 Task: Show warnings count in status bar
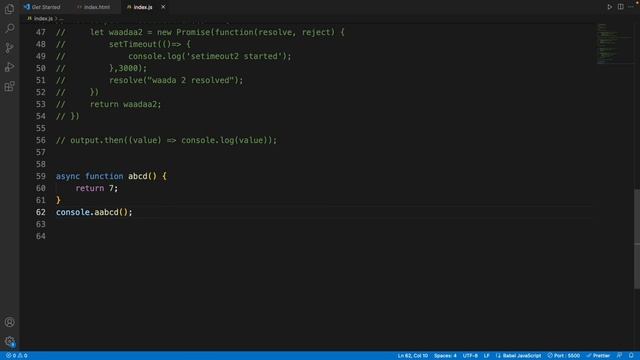22,356
